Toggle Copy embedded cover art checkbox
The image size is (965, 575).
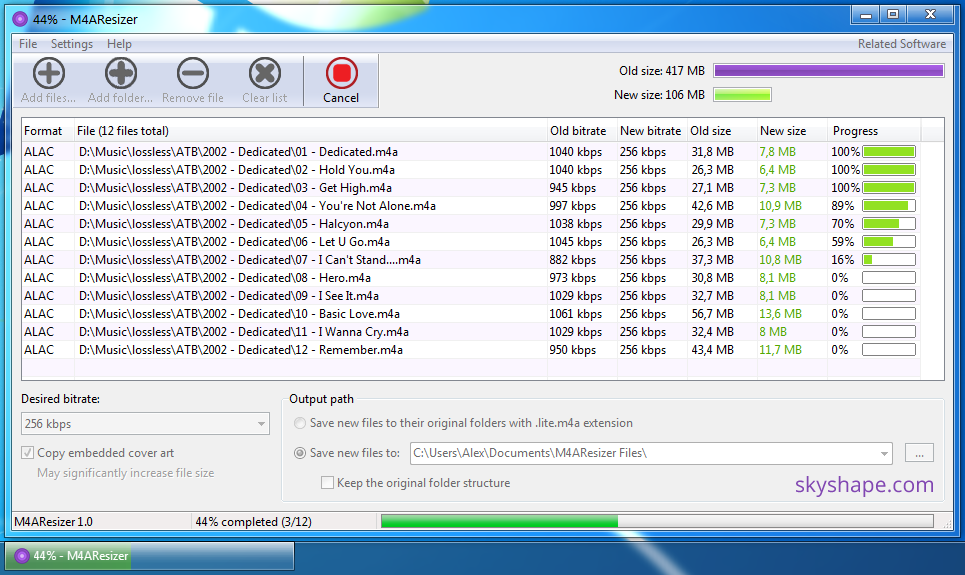[x=28, y=453]
